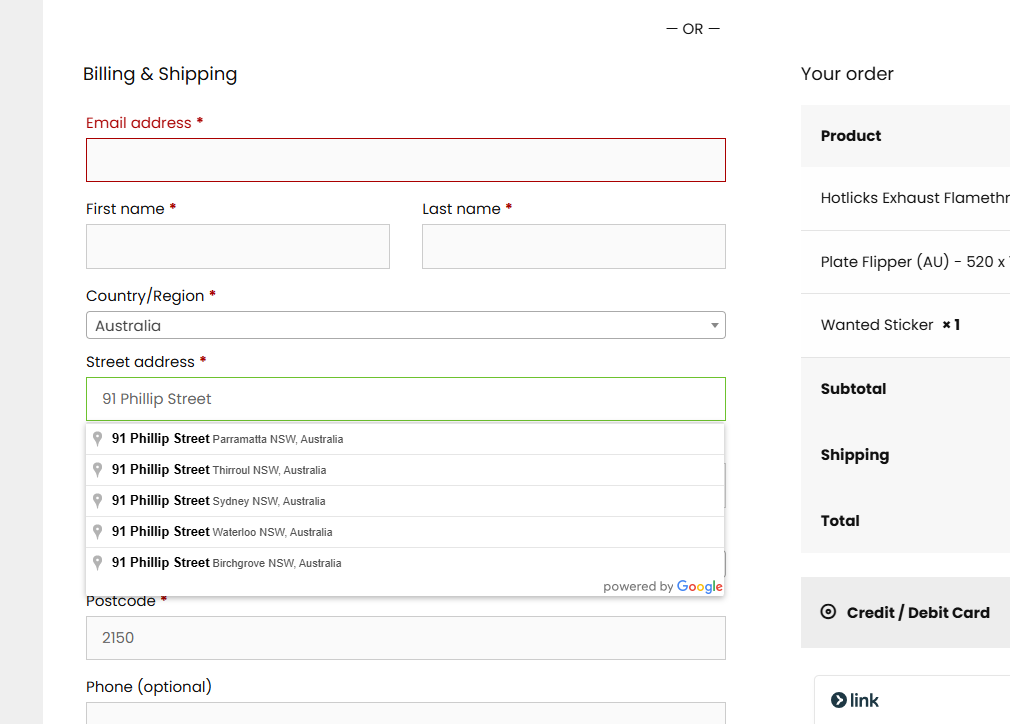Screen dimensions: 1010x724
Task: Select the Credit / Debit Card radio button
Action: point(828,612)
